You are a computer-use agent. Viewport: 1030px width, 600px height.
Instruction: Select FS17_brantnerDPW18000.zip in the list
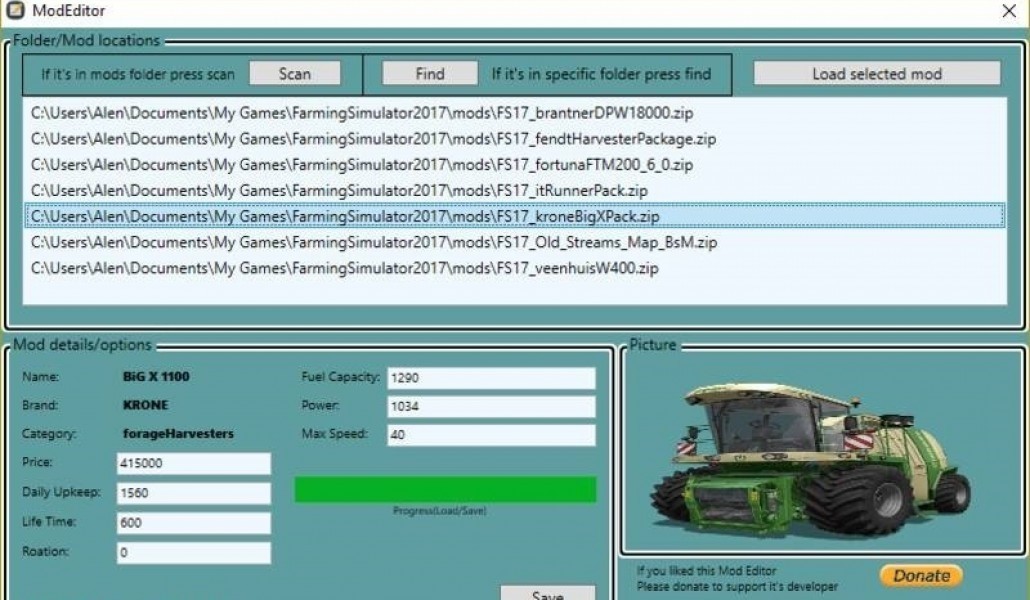[x=362, y=113]
